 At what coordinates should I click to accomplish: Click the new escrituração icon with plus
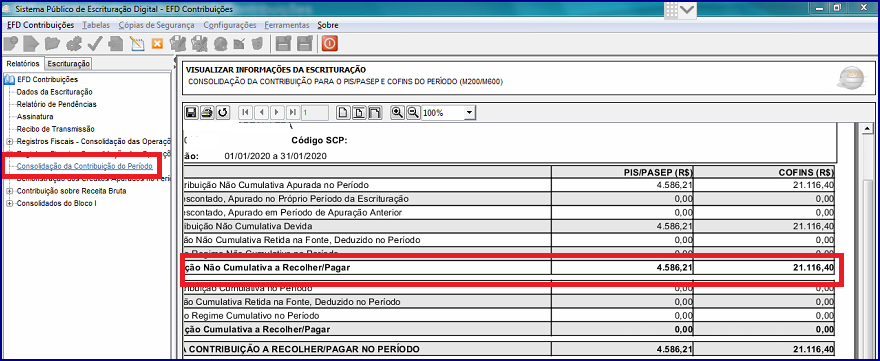click(11, 43)
